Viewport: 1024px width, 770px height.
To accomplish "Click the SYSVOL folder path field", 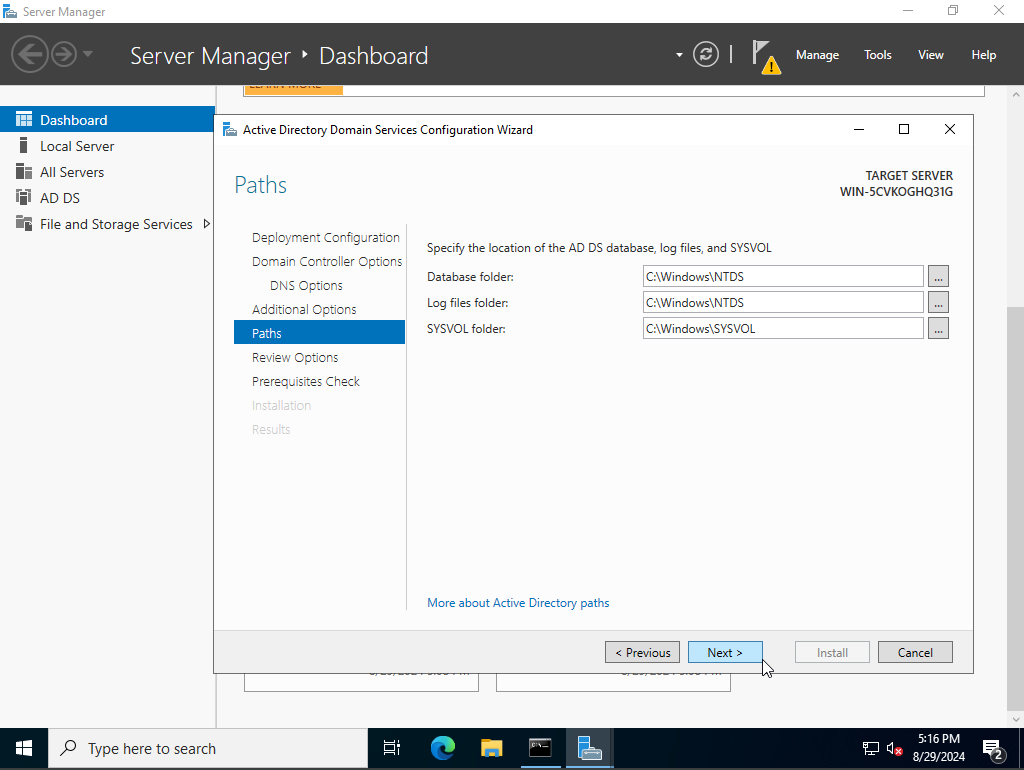I will coord(783,329).
